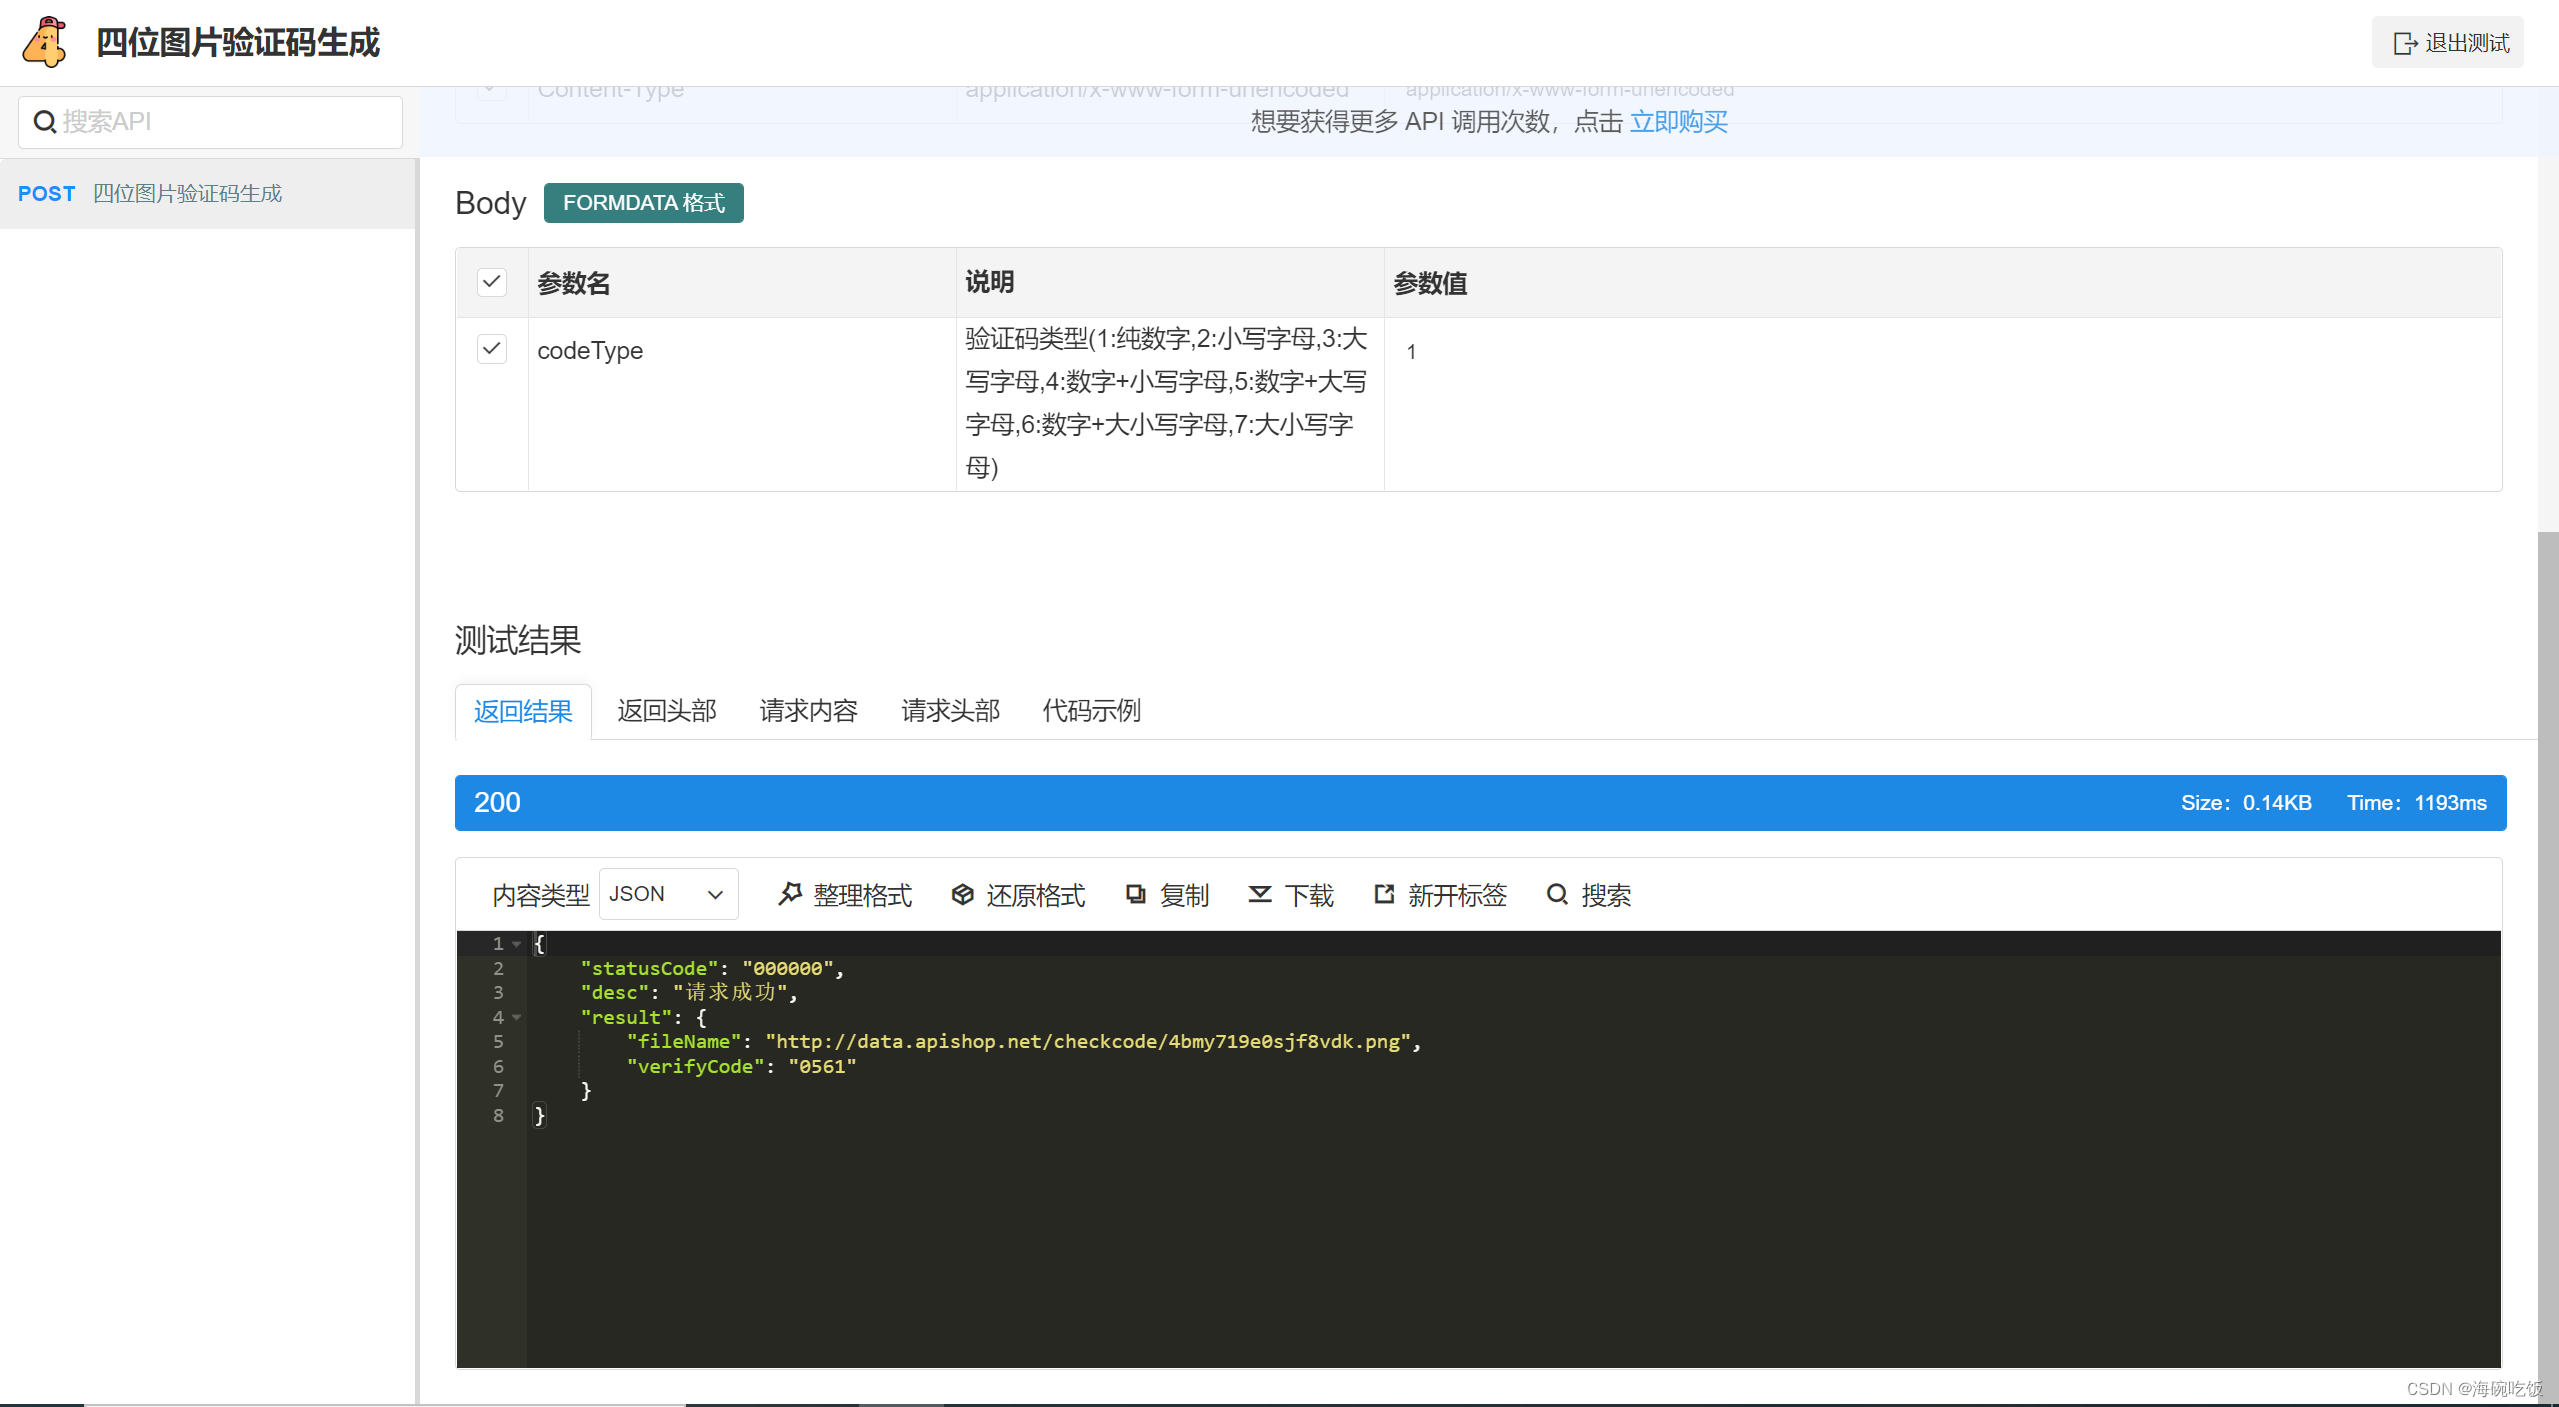Collapse line 1 of the JSON response
This screenshot has width=2559, height=1407.
(x=517, y=943)
